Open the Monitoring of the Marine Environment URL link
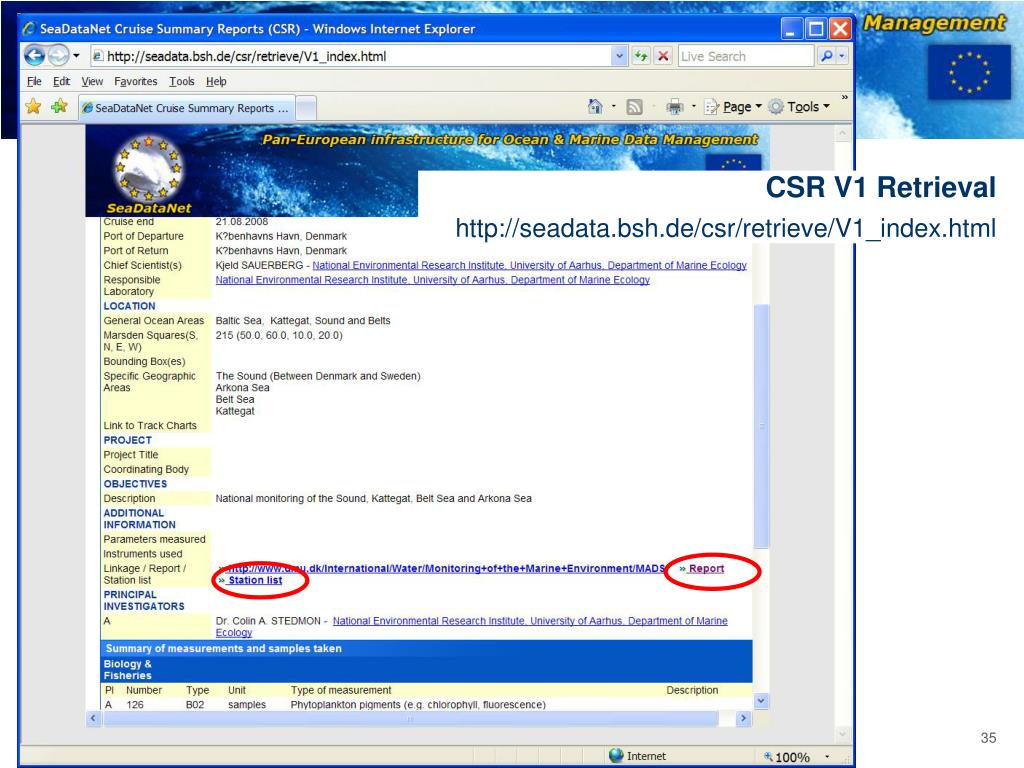Viewport: 1024px width, 768px height. [445, 568]
